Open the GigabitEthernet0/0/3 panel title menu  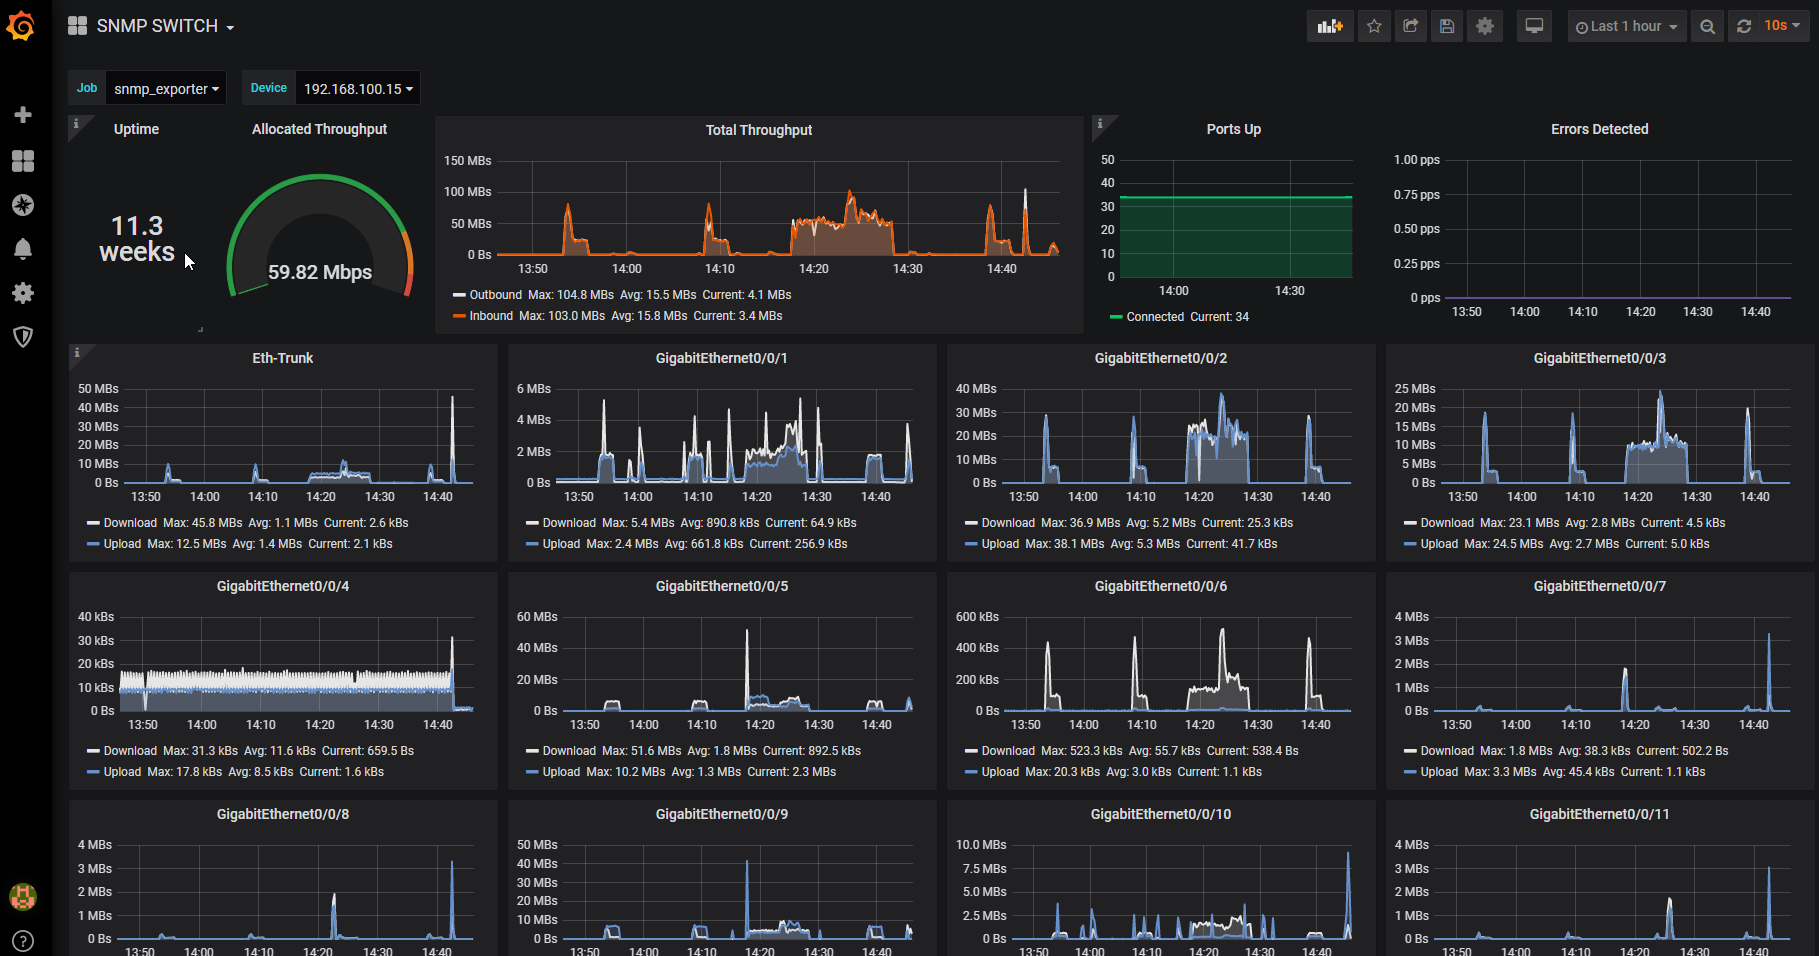pos(1599,358)
